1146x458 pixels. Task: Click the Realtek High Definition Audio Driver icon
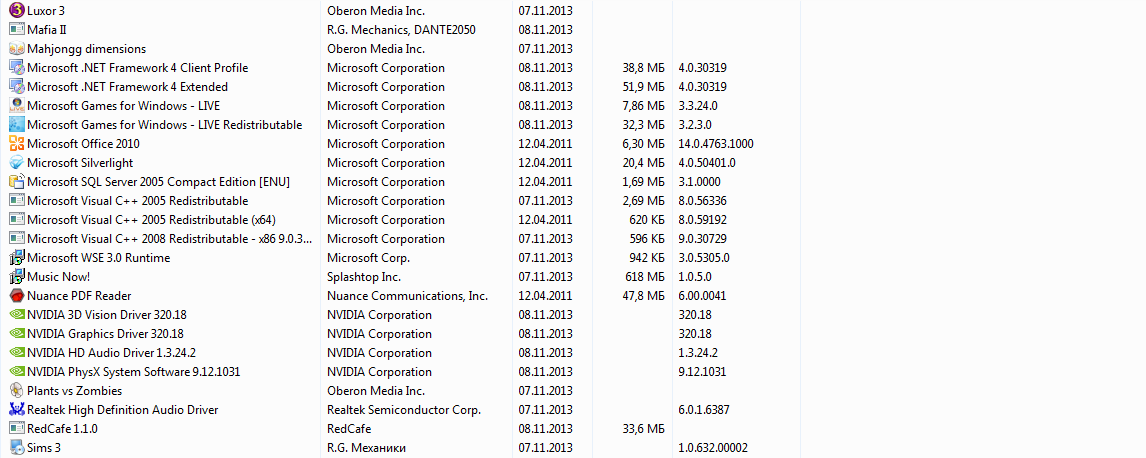(x=16, y=410)
